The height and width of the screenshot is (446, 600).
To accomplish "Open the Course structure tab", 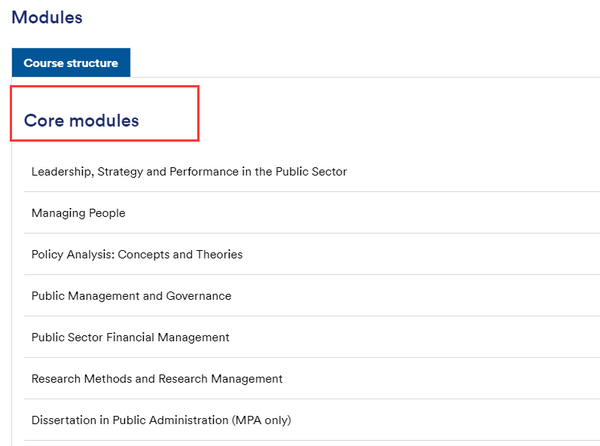I will tap(71, 62).
